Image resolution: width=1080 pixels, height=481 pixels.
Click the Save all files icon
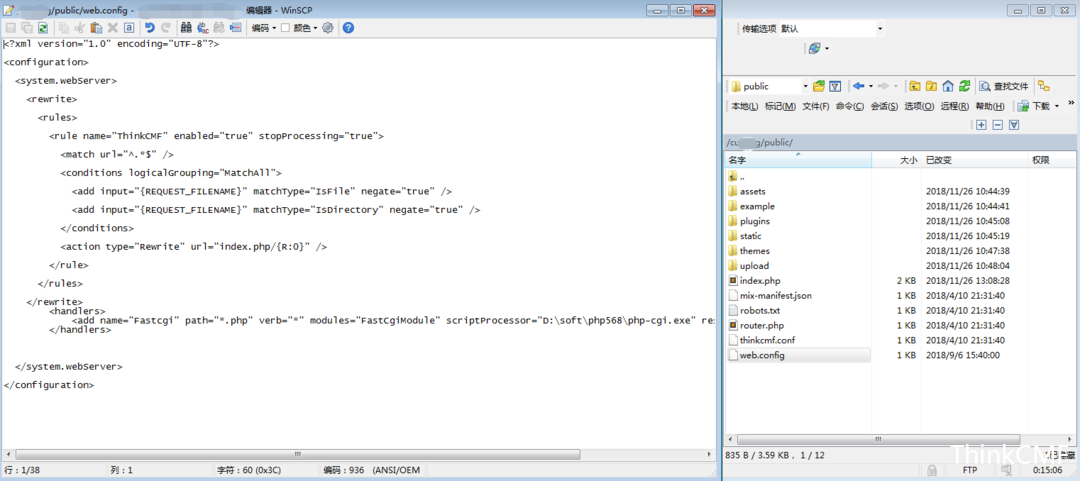click(27, 28)
